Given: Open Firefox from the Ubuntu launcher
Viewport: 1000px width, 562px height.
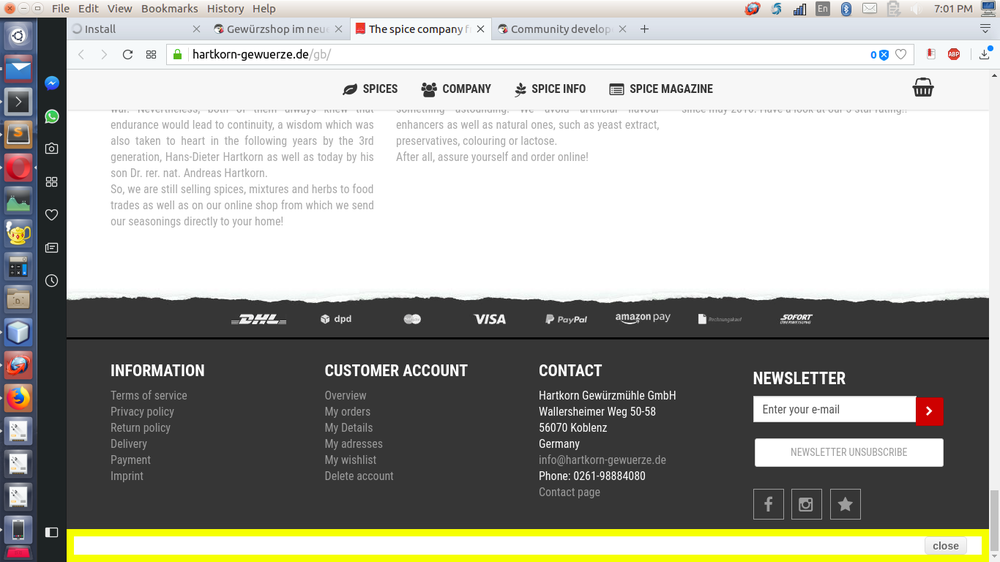Looking at the screenshot, I should [18, 398].
